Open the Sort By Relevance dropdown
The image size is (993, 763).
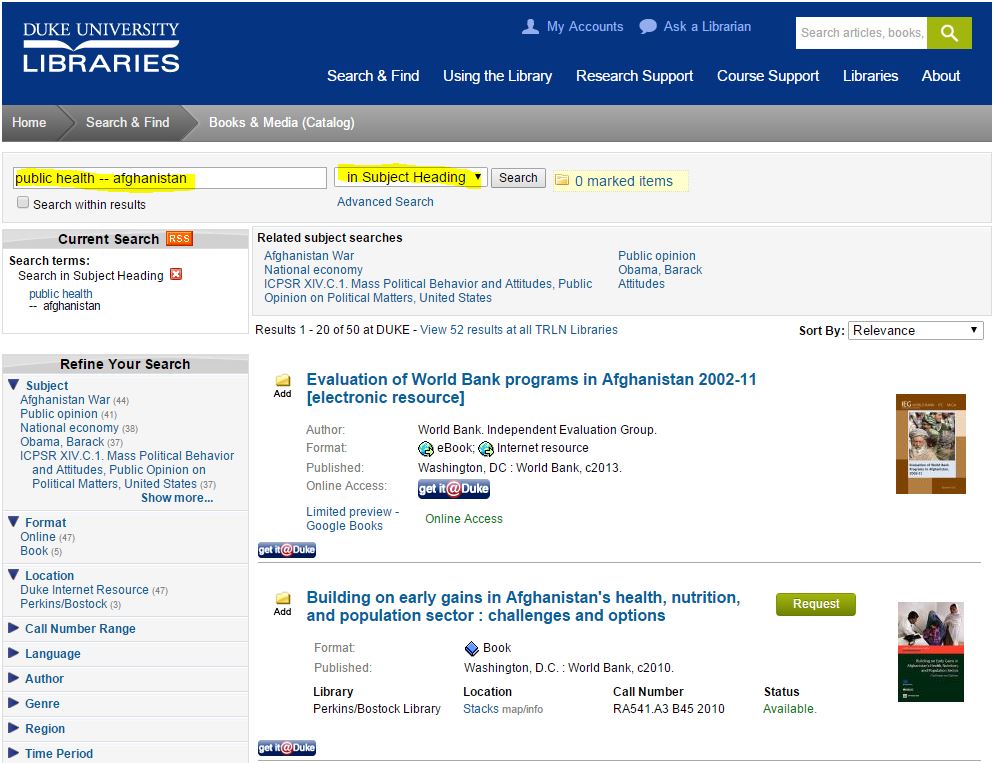[915, 330]
